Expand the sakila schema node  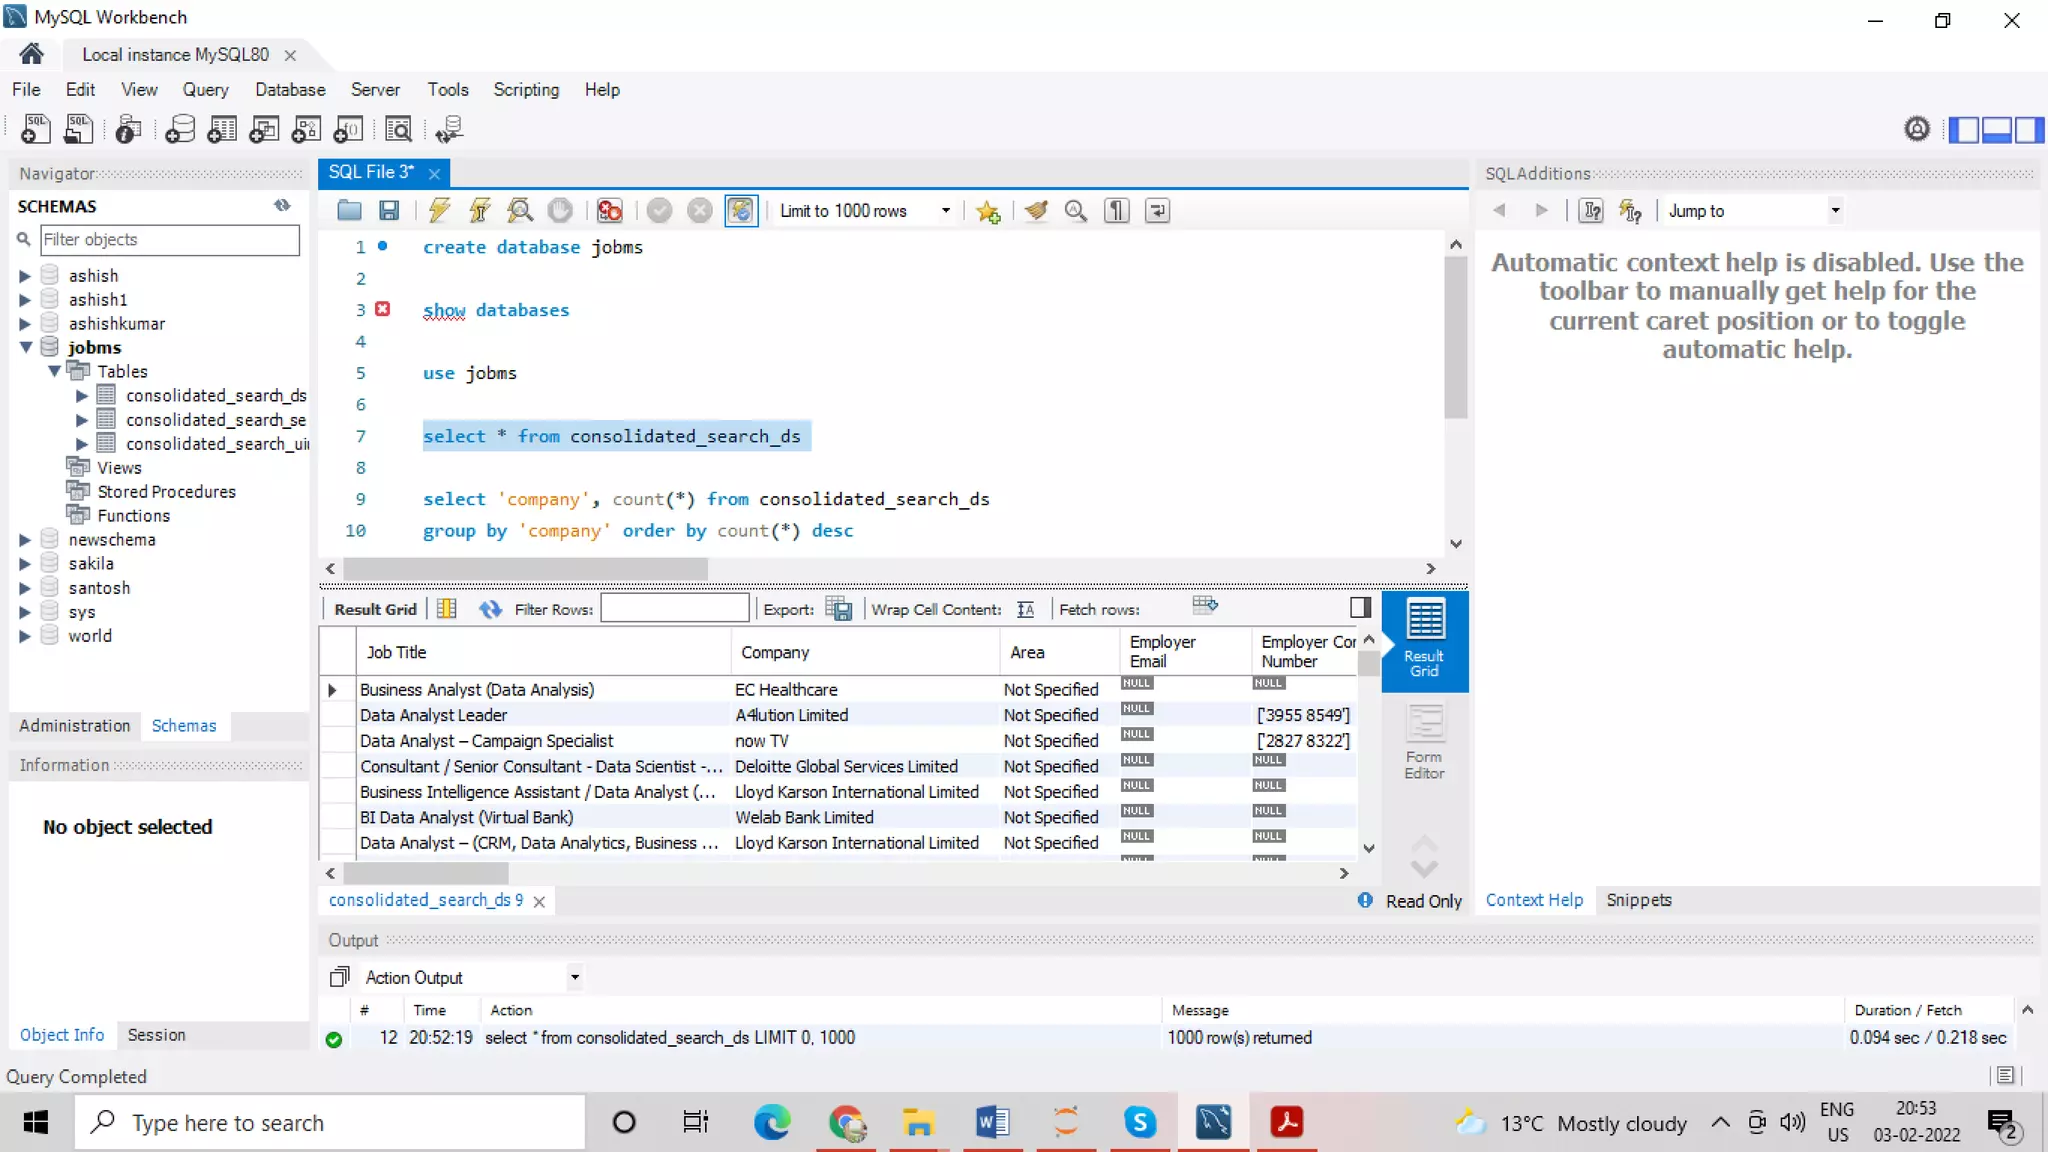25,563
